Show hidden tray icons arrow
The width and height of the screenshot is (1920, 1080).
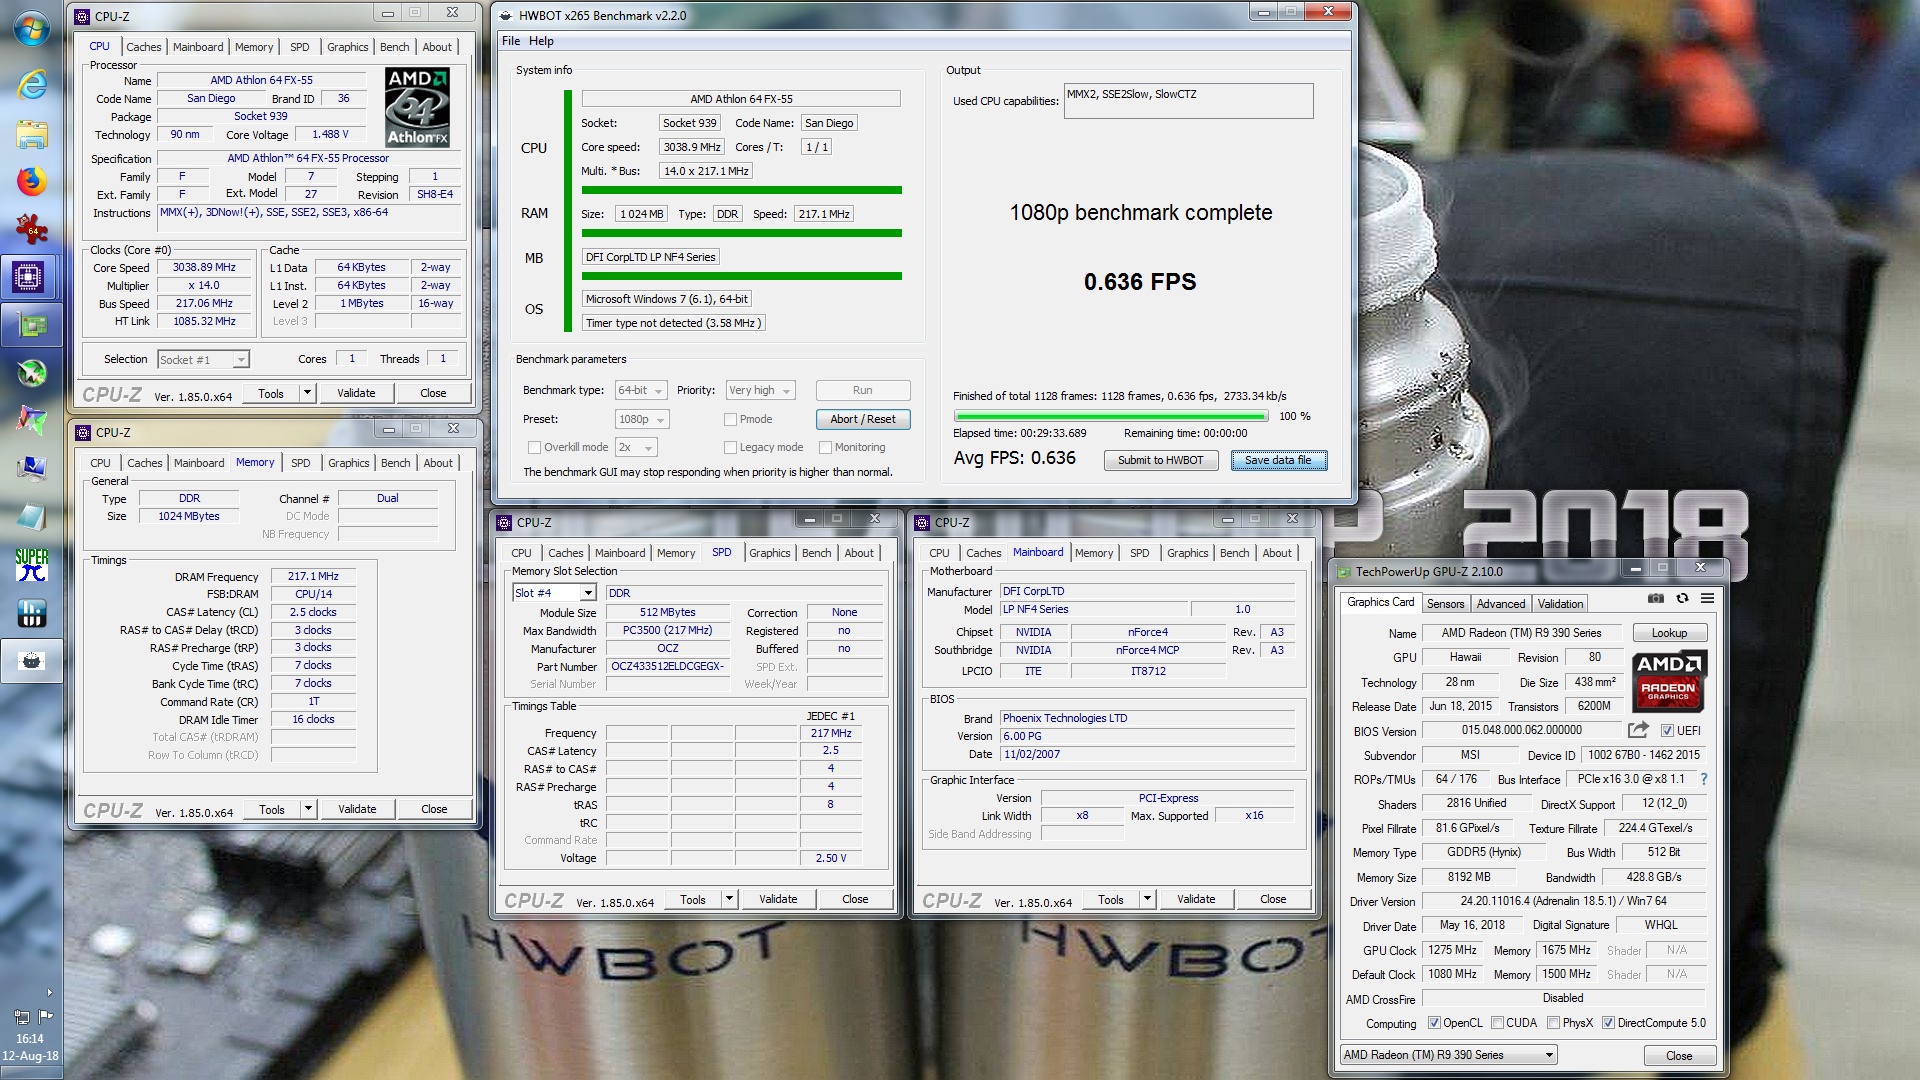(x=49, y=993)
